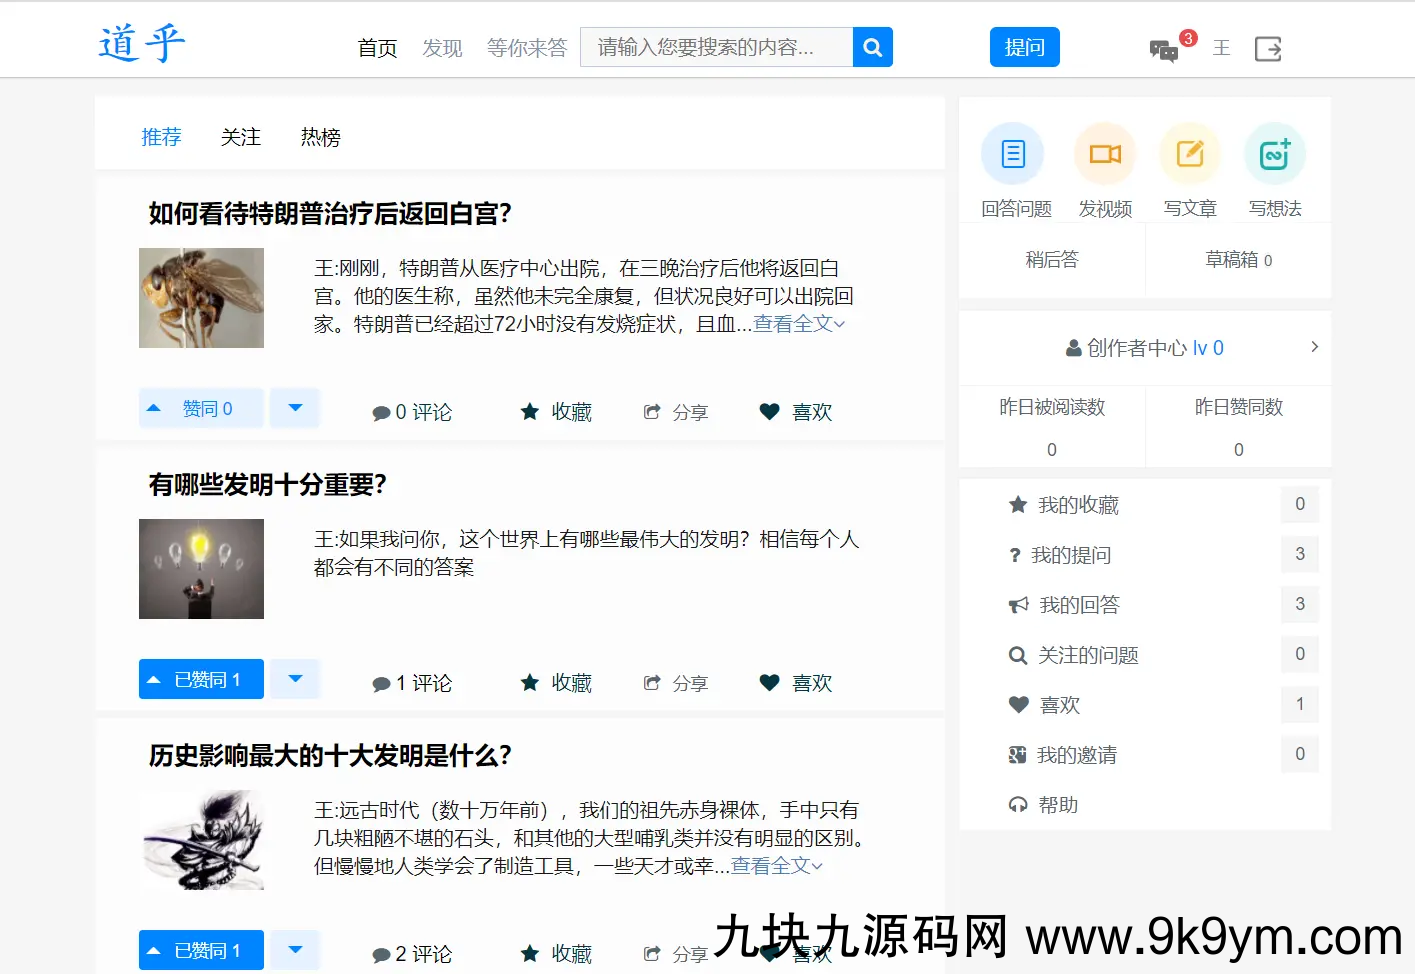Switch to the 热榜 (hot list) tab
The height and width of the screenshot is (974, 1415).
click(320, 137)
